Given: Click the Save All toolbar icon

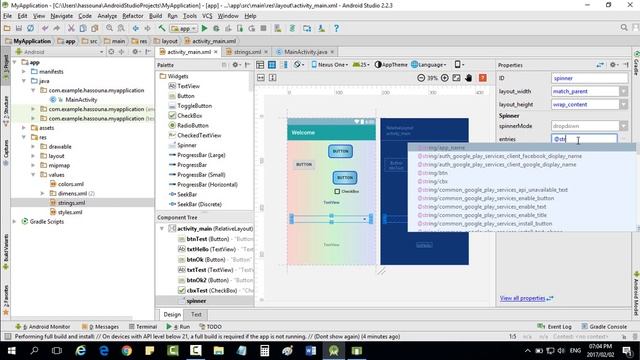Looking at the screenshot, I should coord(19,28).
